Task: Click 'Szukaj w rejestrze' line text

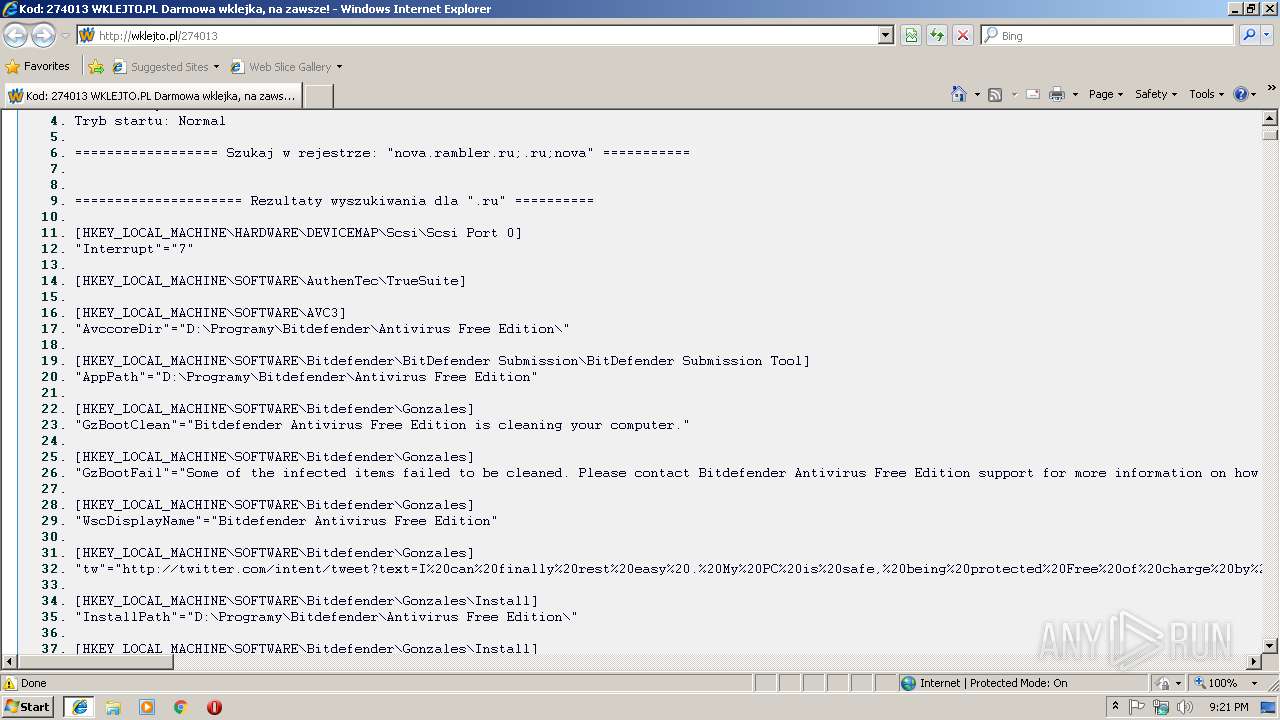Action: click(x=382, y=153)
